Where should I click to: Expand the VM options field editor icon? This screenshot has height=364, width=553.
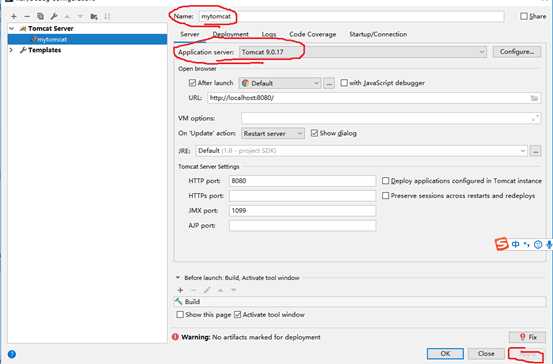(535, 118)
